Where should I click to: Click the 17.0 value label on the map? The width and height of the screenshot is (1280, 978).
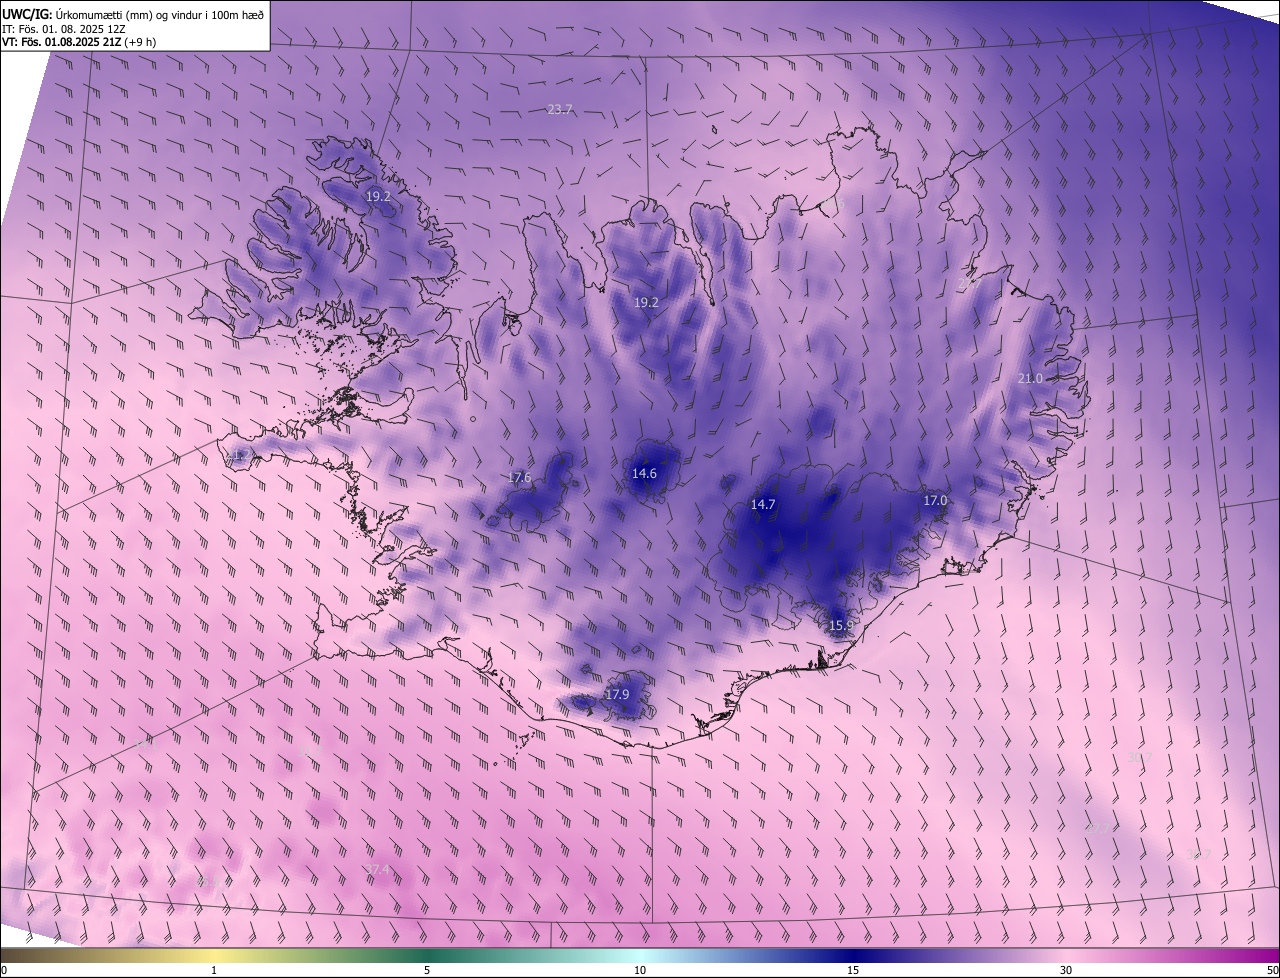935,500
